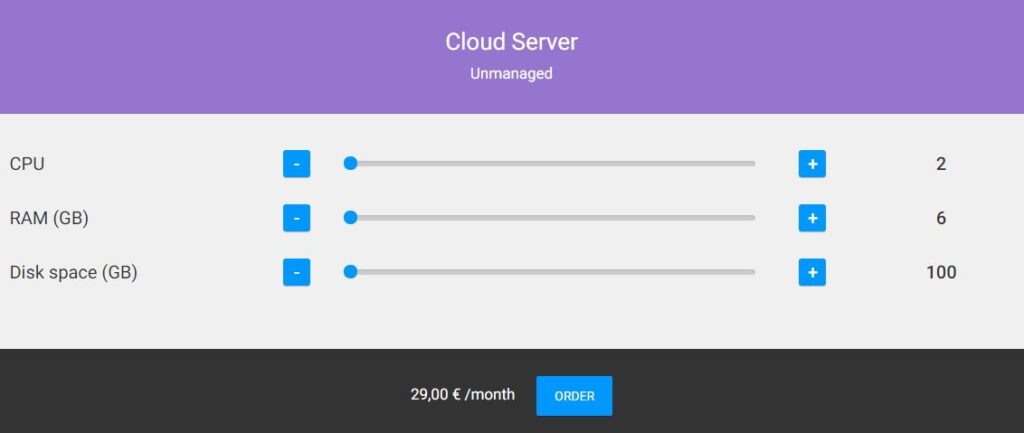Decrease CPU with the minus button
The width and height of the screenshot is (1024, 433).
pyautogui.click(x=296, y=164)
